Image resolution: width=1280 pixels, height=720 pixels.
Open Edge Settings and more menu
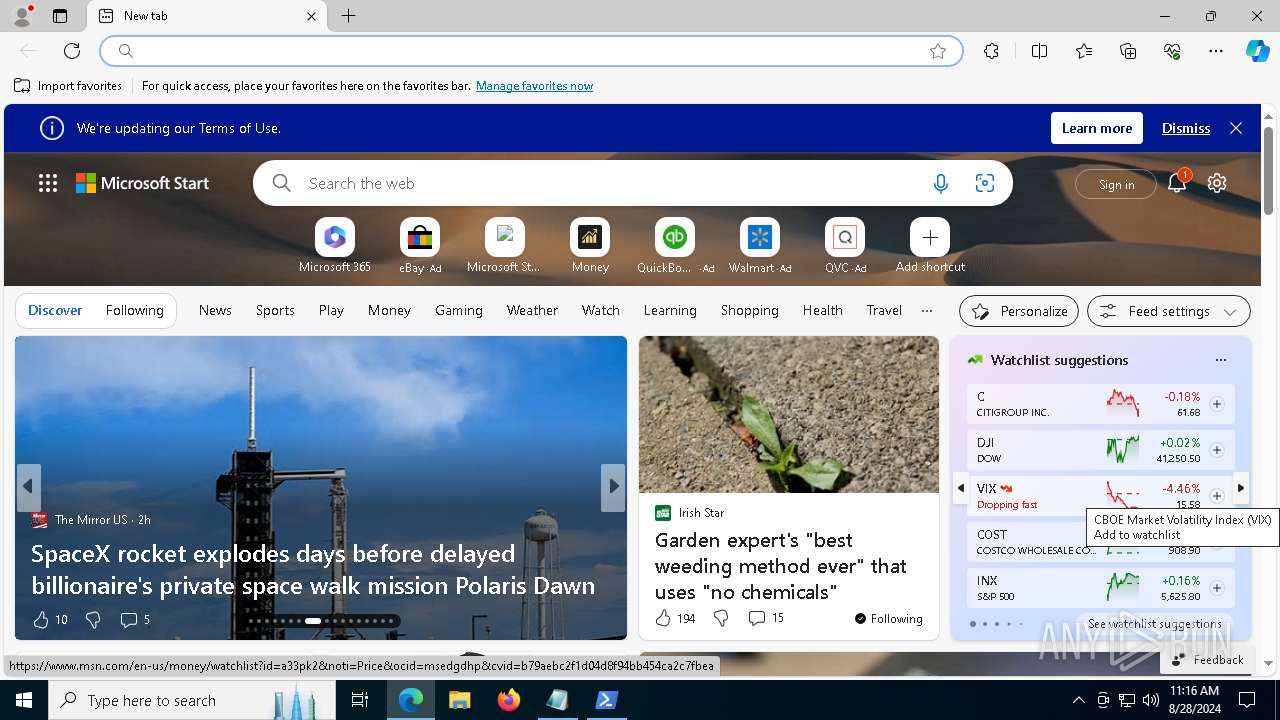(1216, 51)
